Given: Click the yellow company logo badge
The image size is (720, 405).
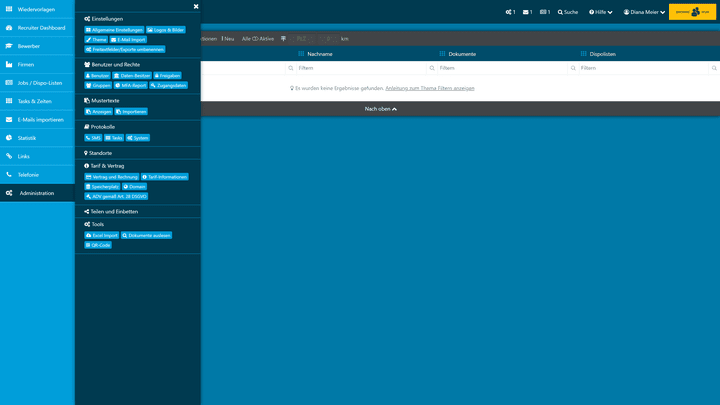Looking at the screenshot, I should (692, 12).
